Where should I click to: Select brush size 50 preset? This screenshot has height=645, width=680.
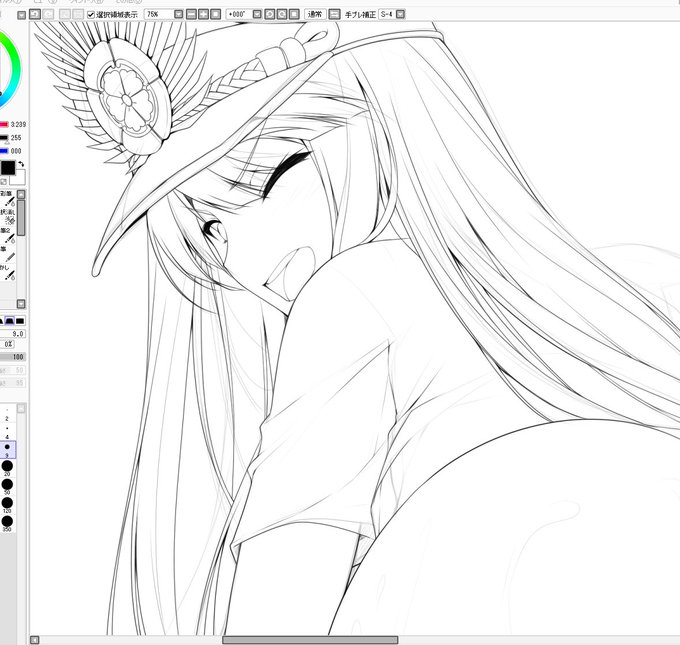(7, 487)
